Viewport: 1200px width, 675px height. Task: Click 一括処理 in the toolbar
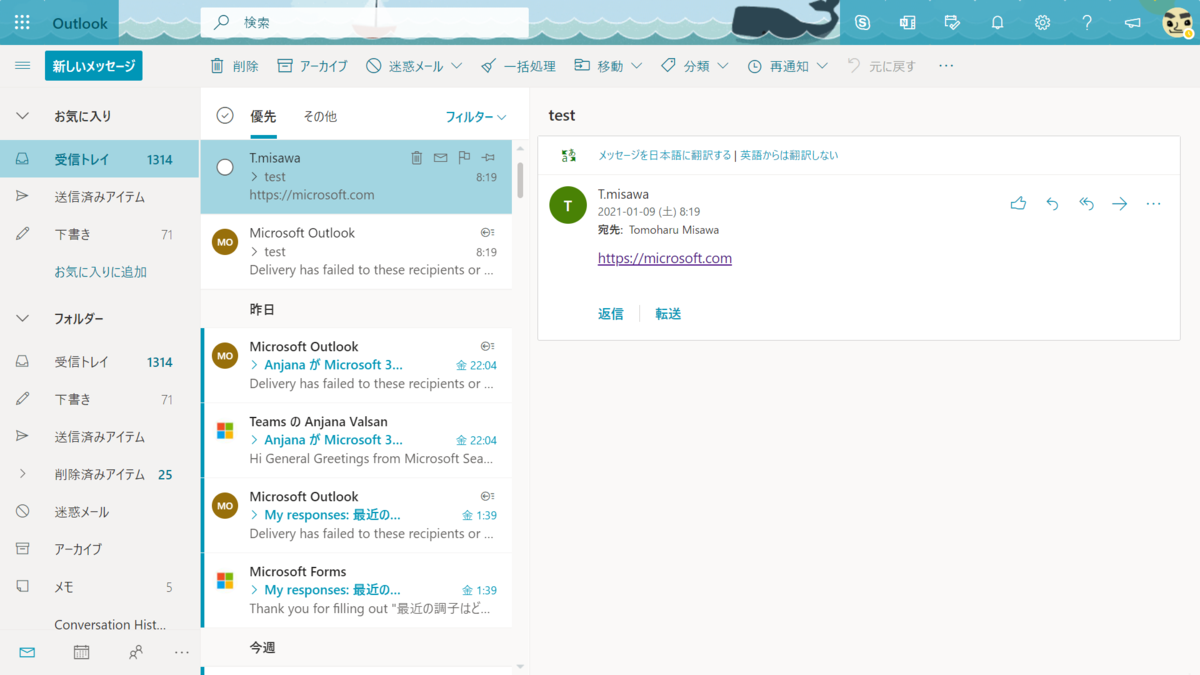tap(517, 66)
